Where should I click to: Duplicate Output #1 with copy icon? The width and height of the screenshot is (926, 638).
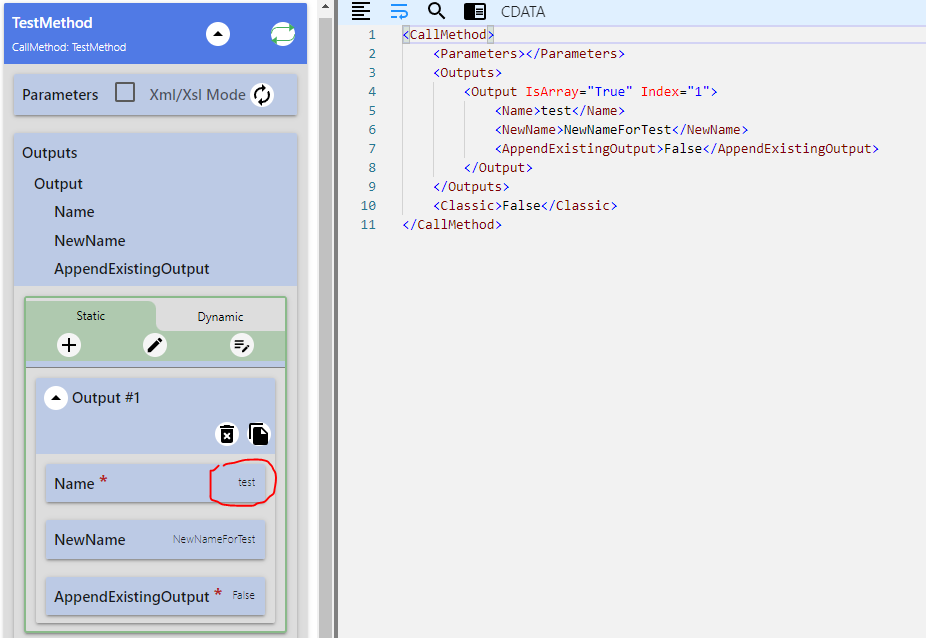click(x=259, y=434)
